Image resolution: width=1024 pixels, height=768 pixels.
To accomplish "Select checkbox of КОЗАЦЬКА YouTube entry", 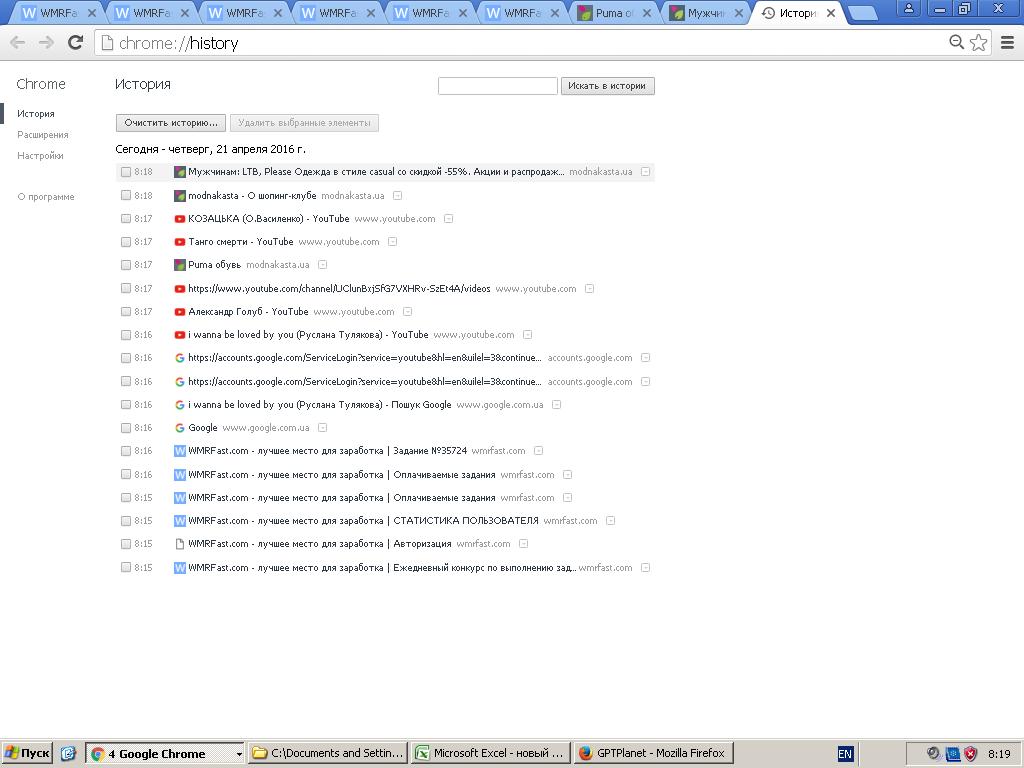I will (x=125, y=219).
